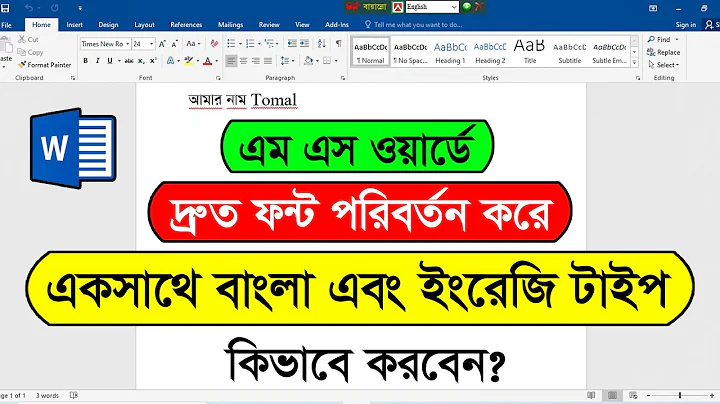Screen dimensions: 720x404
Task: Align paragraph text to the right
Action: [x=256, y=61]
